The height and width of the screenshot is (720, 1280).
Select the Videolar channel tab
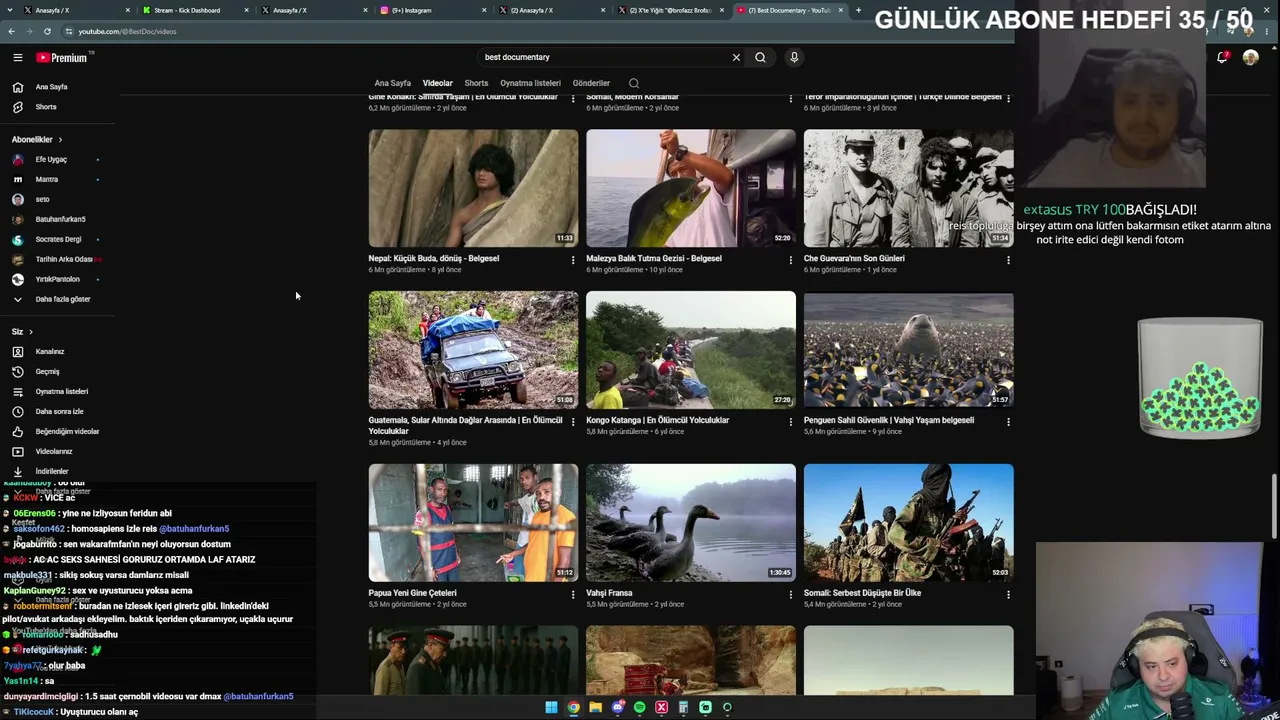(x=437, y=83)
